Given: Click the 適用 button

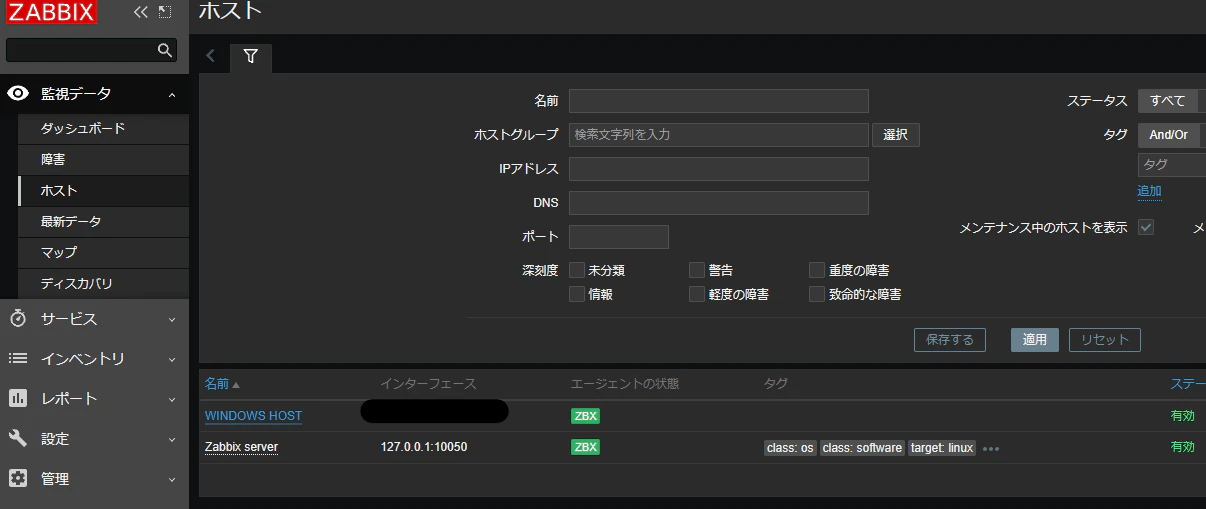Looking at the screenshot, I should tap(1035, 340).
